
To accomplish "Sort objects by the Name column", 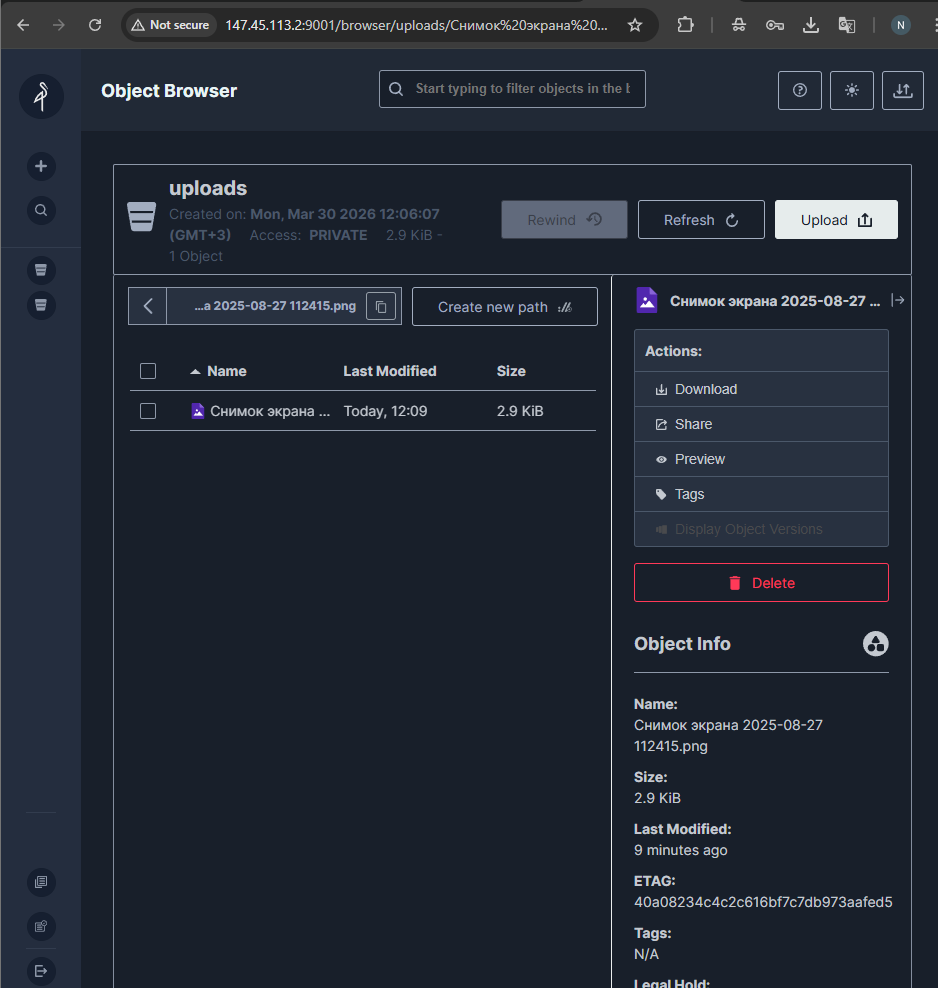I will tap(227, 372).
